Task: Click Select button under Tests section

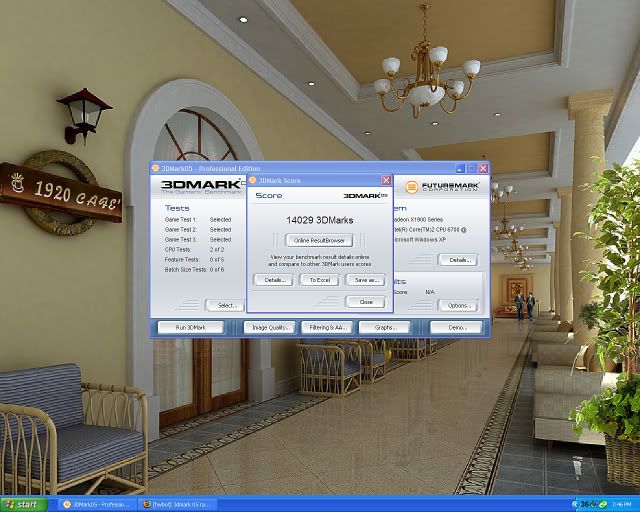Action: point(226,305)
